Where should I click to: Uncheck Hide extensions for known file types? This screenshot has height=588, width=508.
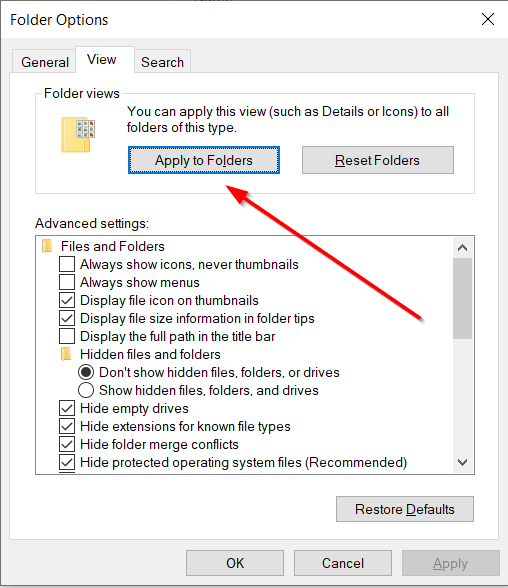pos(67,426)
